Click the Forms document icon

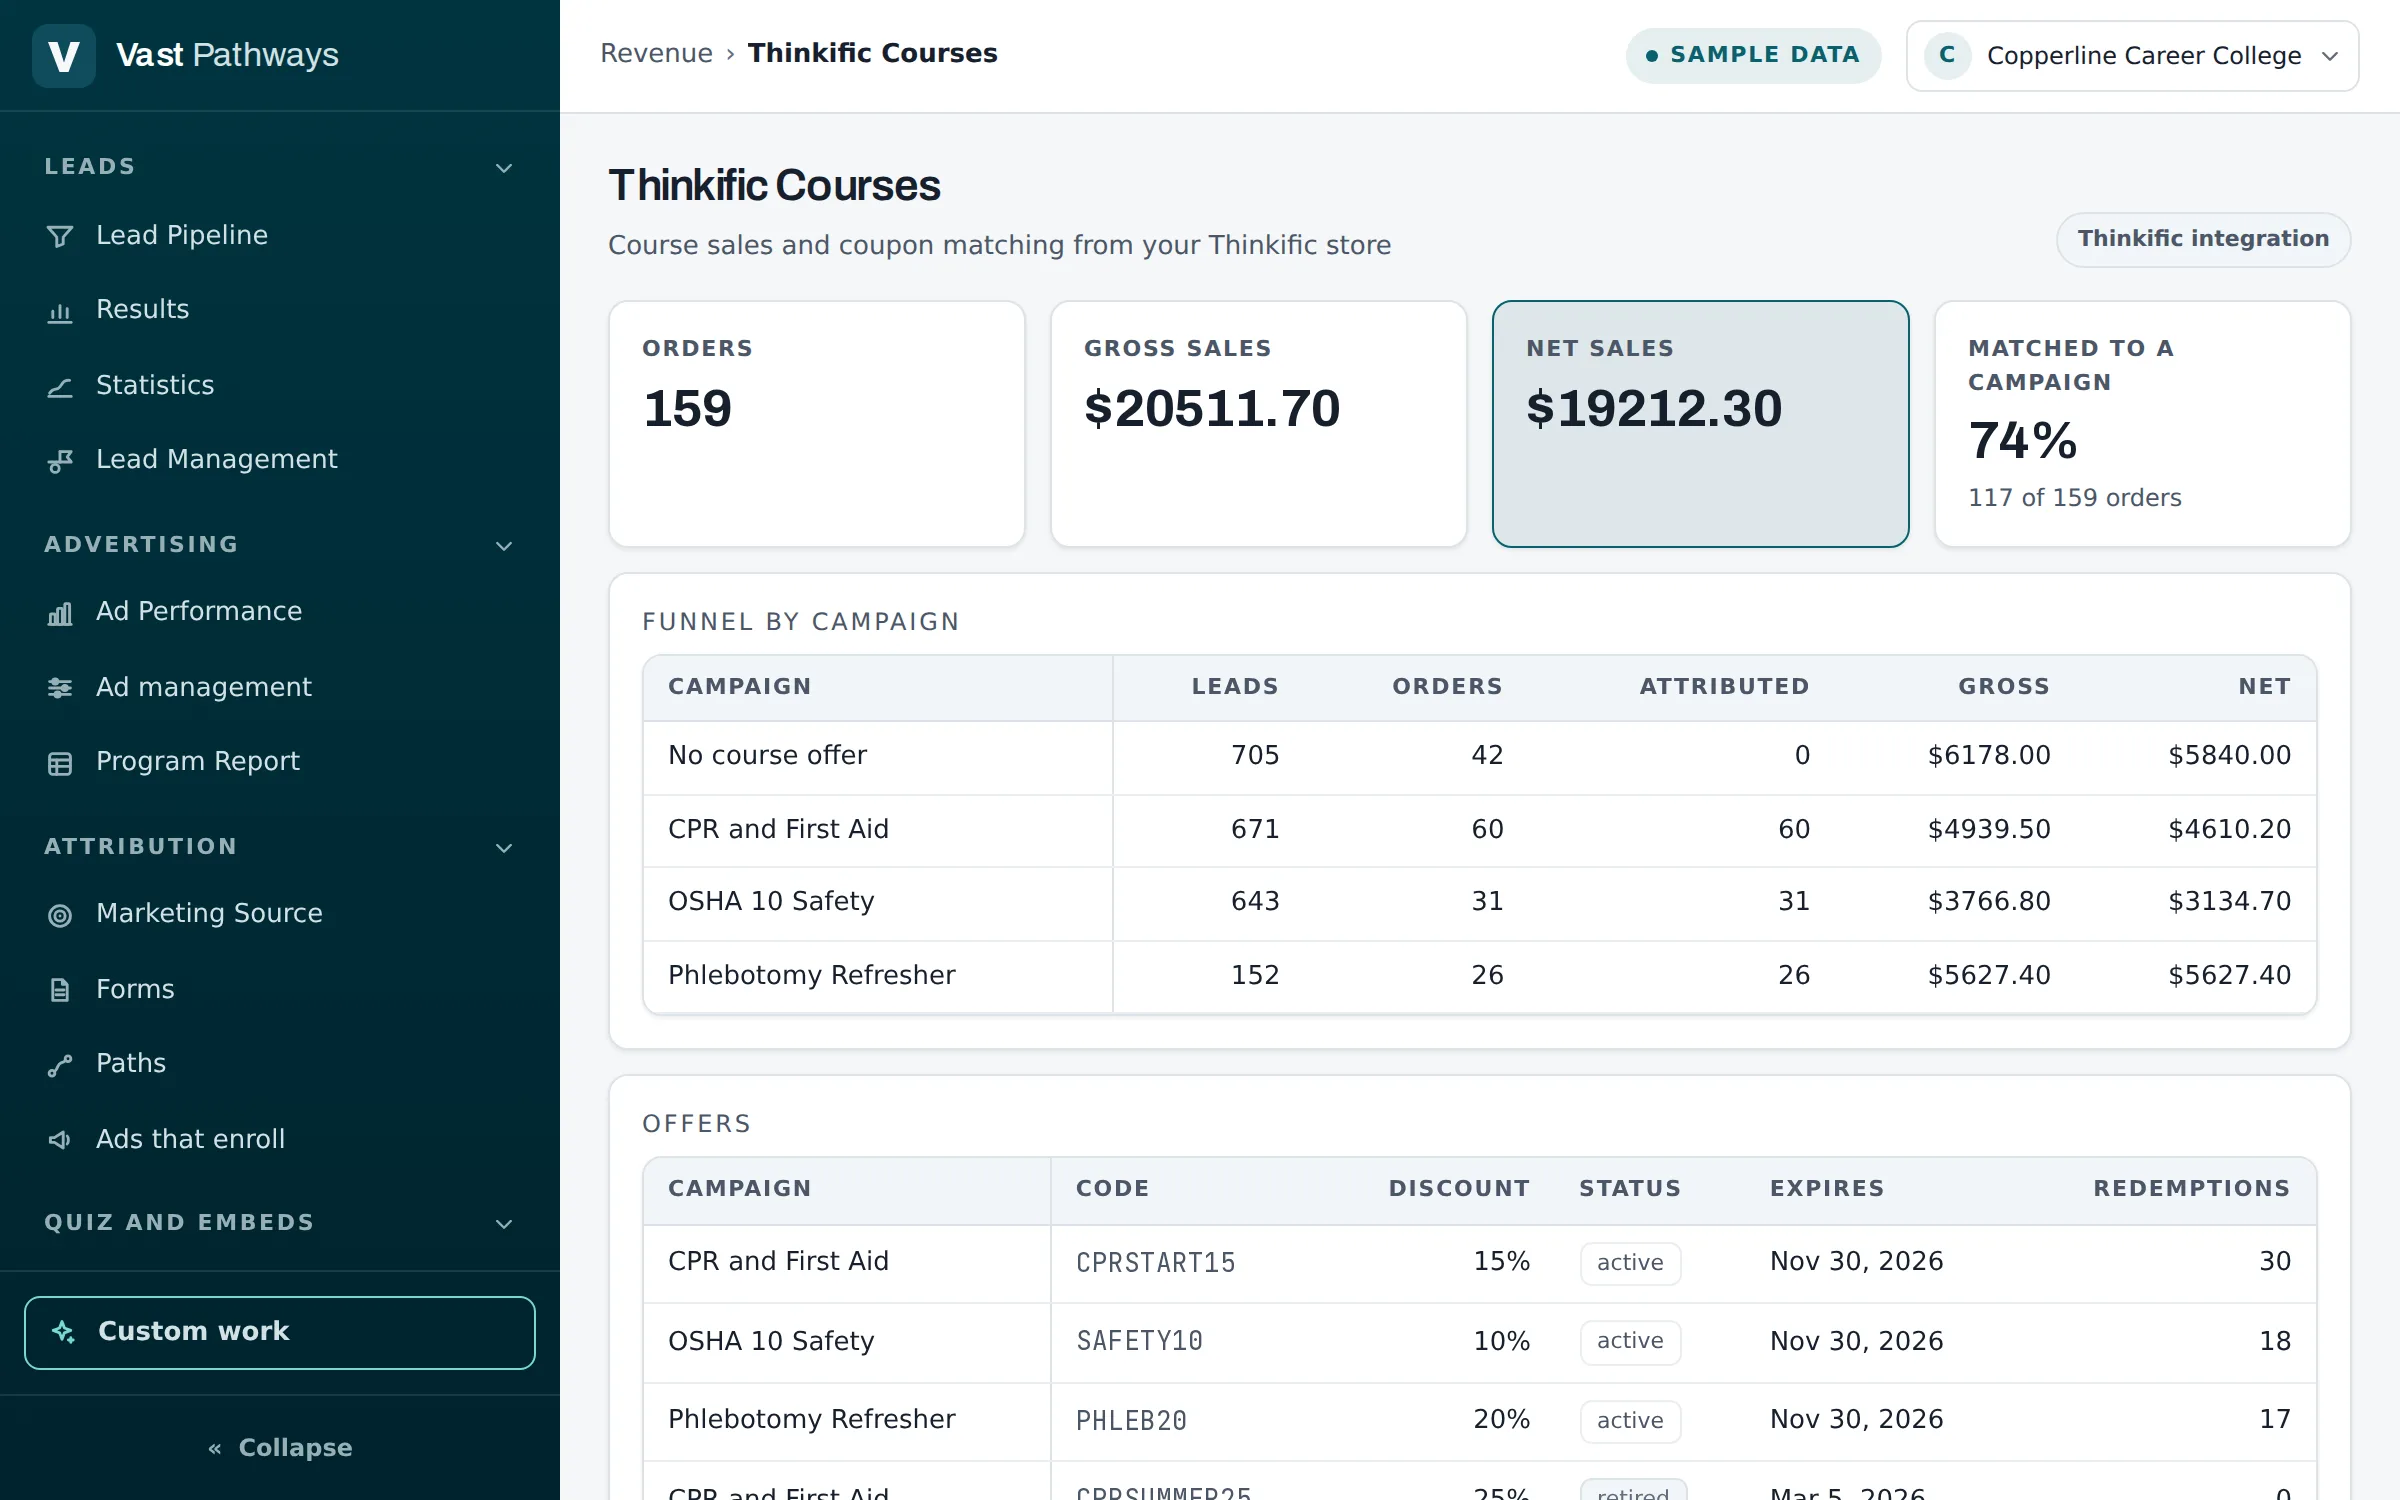pos(60,990)
